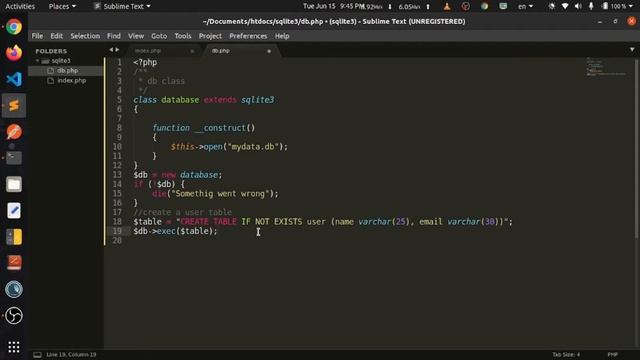Click the Activities button
This screenshot has width=640, height=360.
(20, 6)
